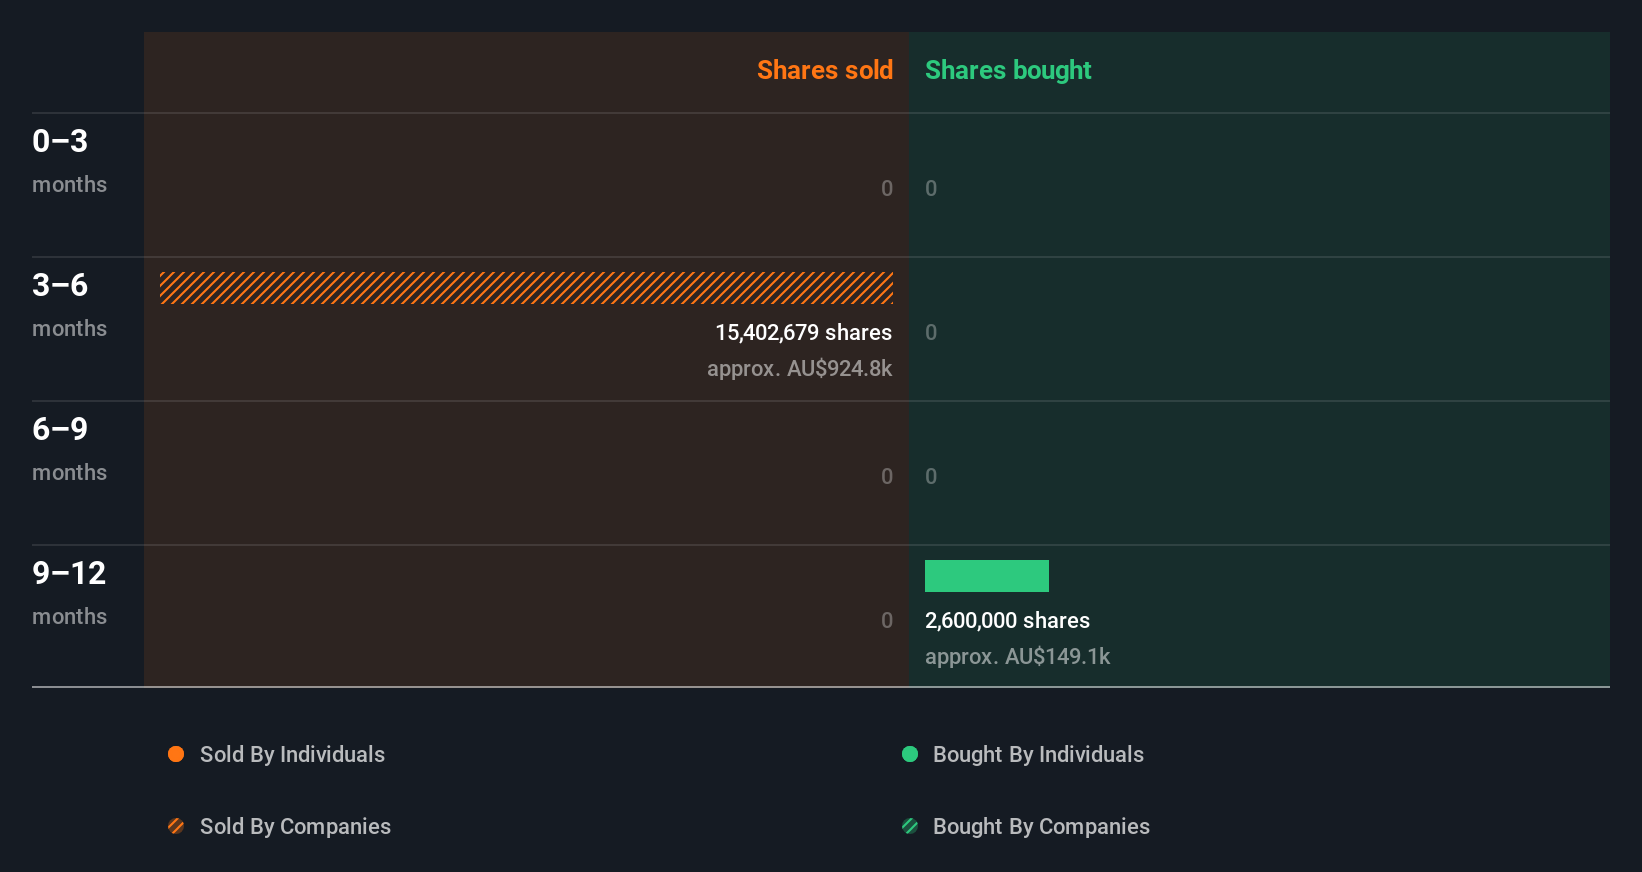Viewport: 1642px width, 872px height.
Task: Select the striped orange 3–6 months sold bar
Action: (526, 288)
